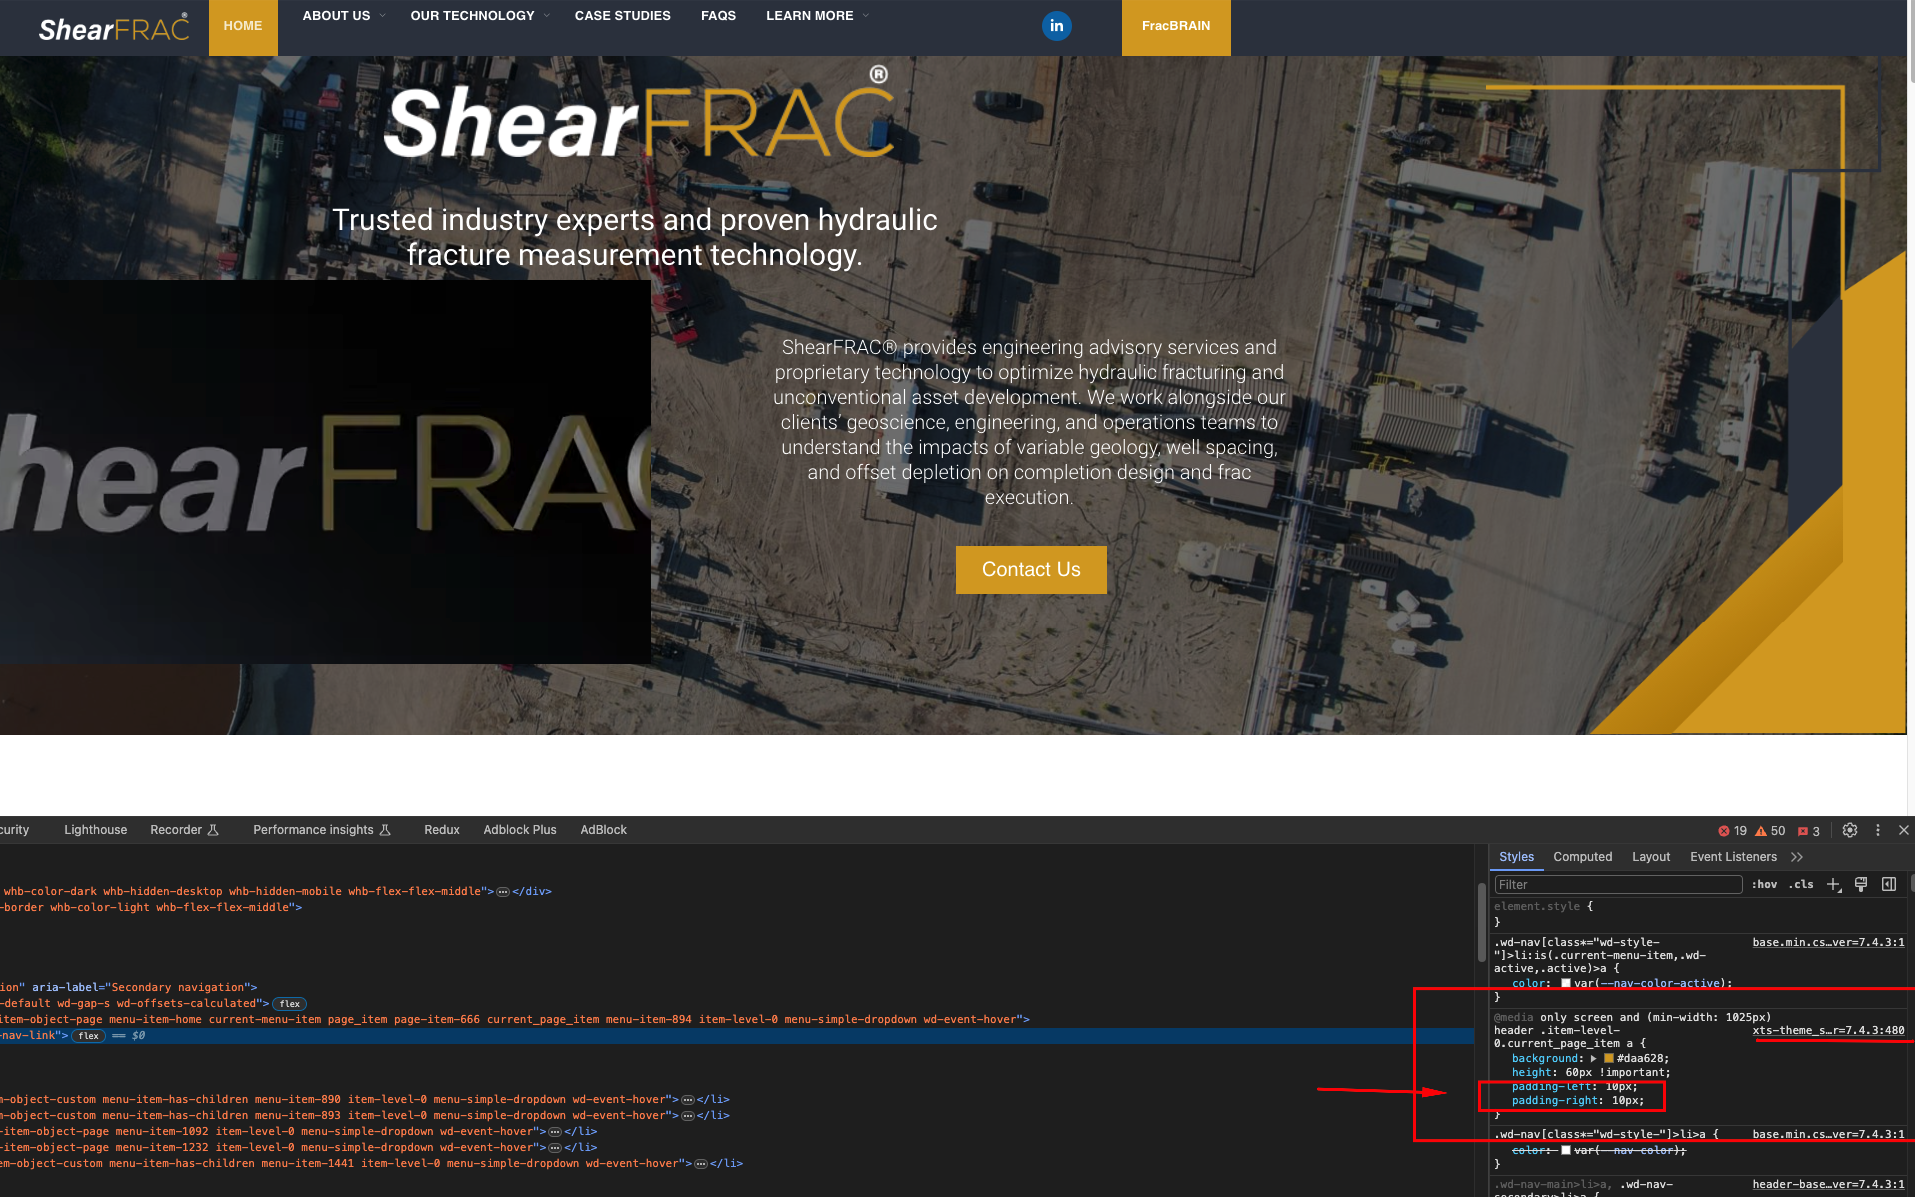Expand the ellipsis in the menu-item-1441 node
This screenshot has width=1915, height=1197.
click(x=701, y=1164)
